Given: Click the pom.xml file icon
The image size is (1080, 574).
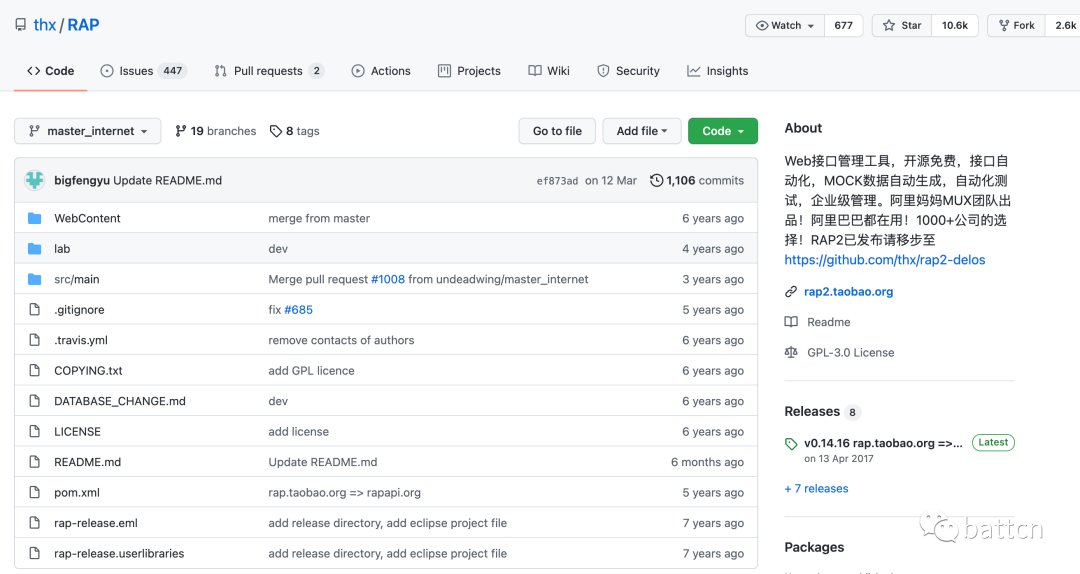Looking at the screenshot, I should (35, 492).
